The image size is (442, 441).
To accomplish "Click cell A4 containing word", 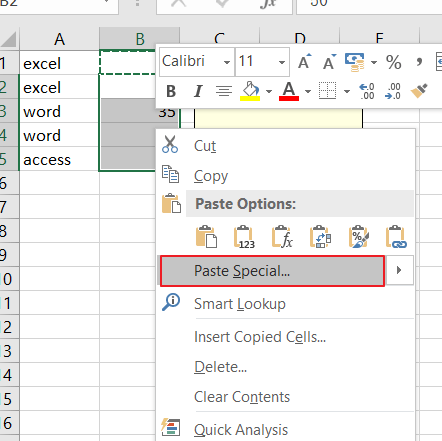I will tap(59, 135).
